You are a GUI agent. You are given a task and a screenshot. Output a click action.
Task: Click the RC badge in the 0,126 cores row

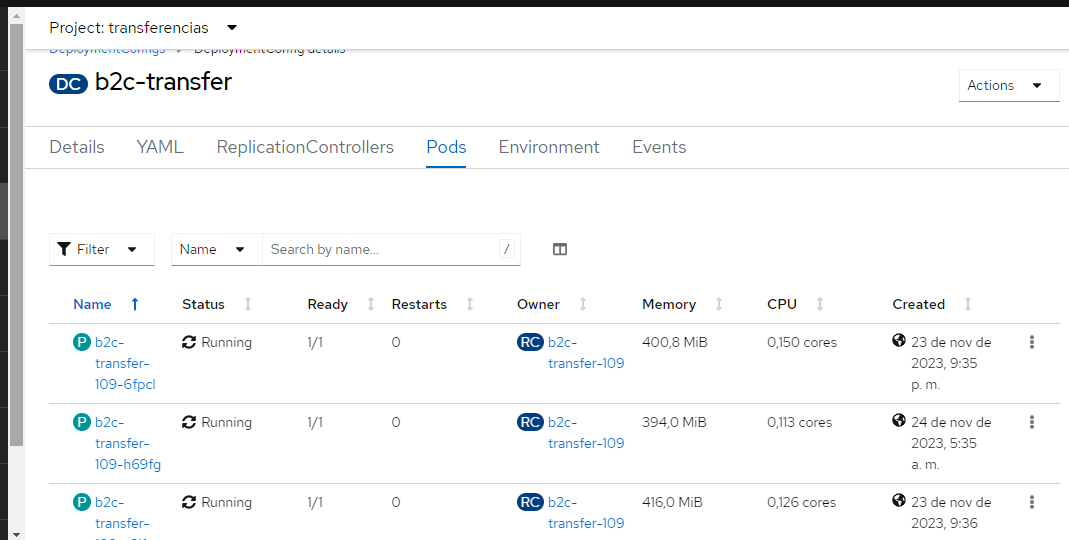point(530,502)
